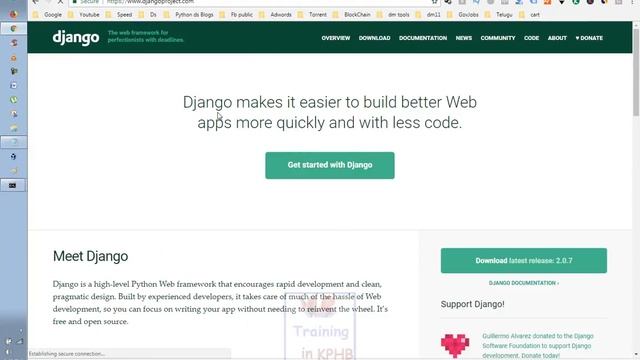Viewport: 640px width, 360px height.
Task: Open Firefox from the taskbar
Action: click(13, 14)
